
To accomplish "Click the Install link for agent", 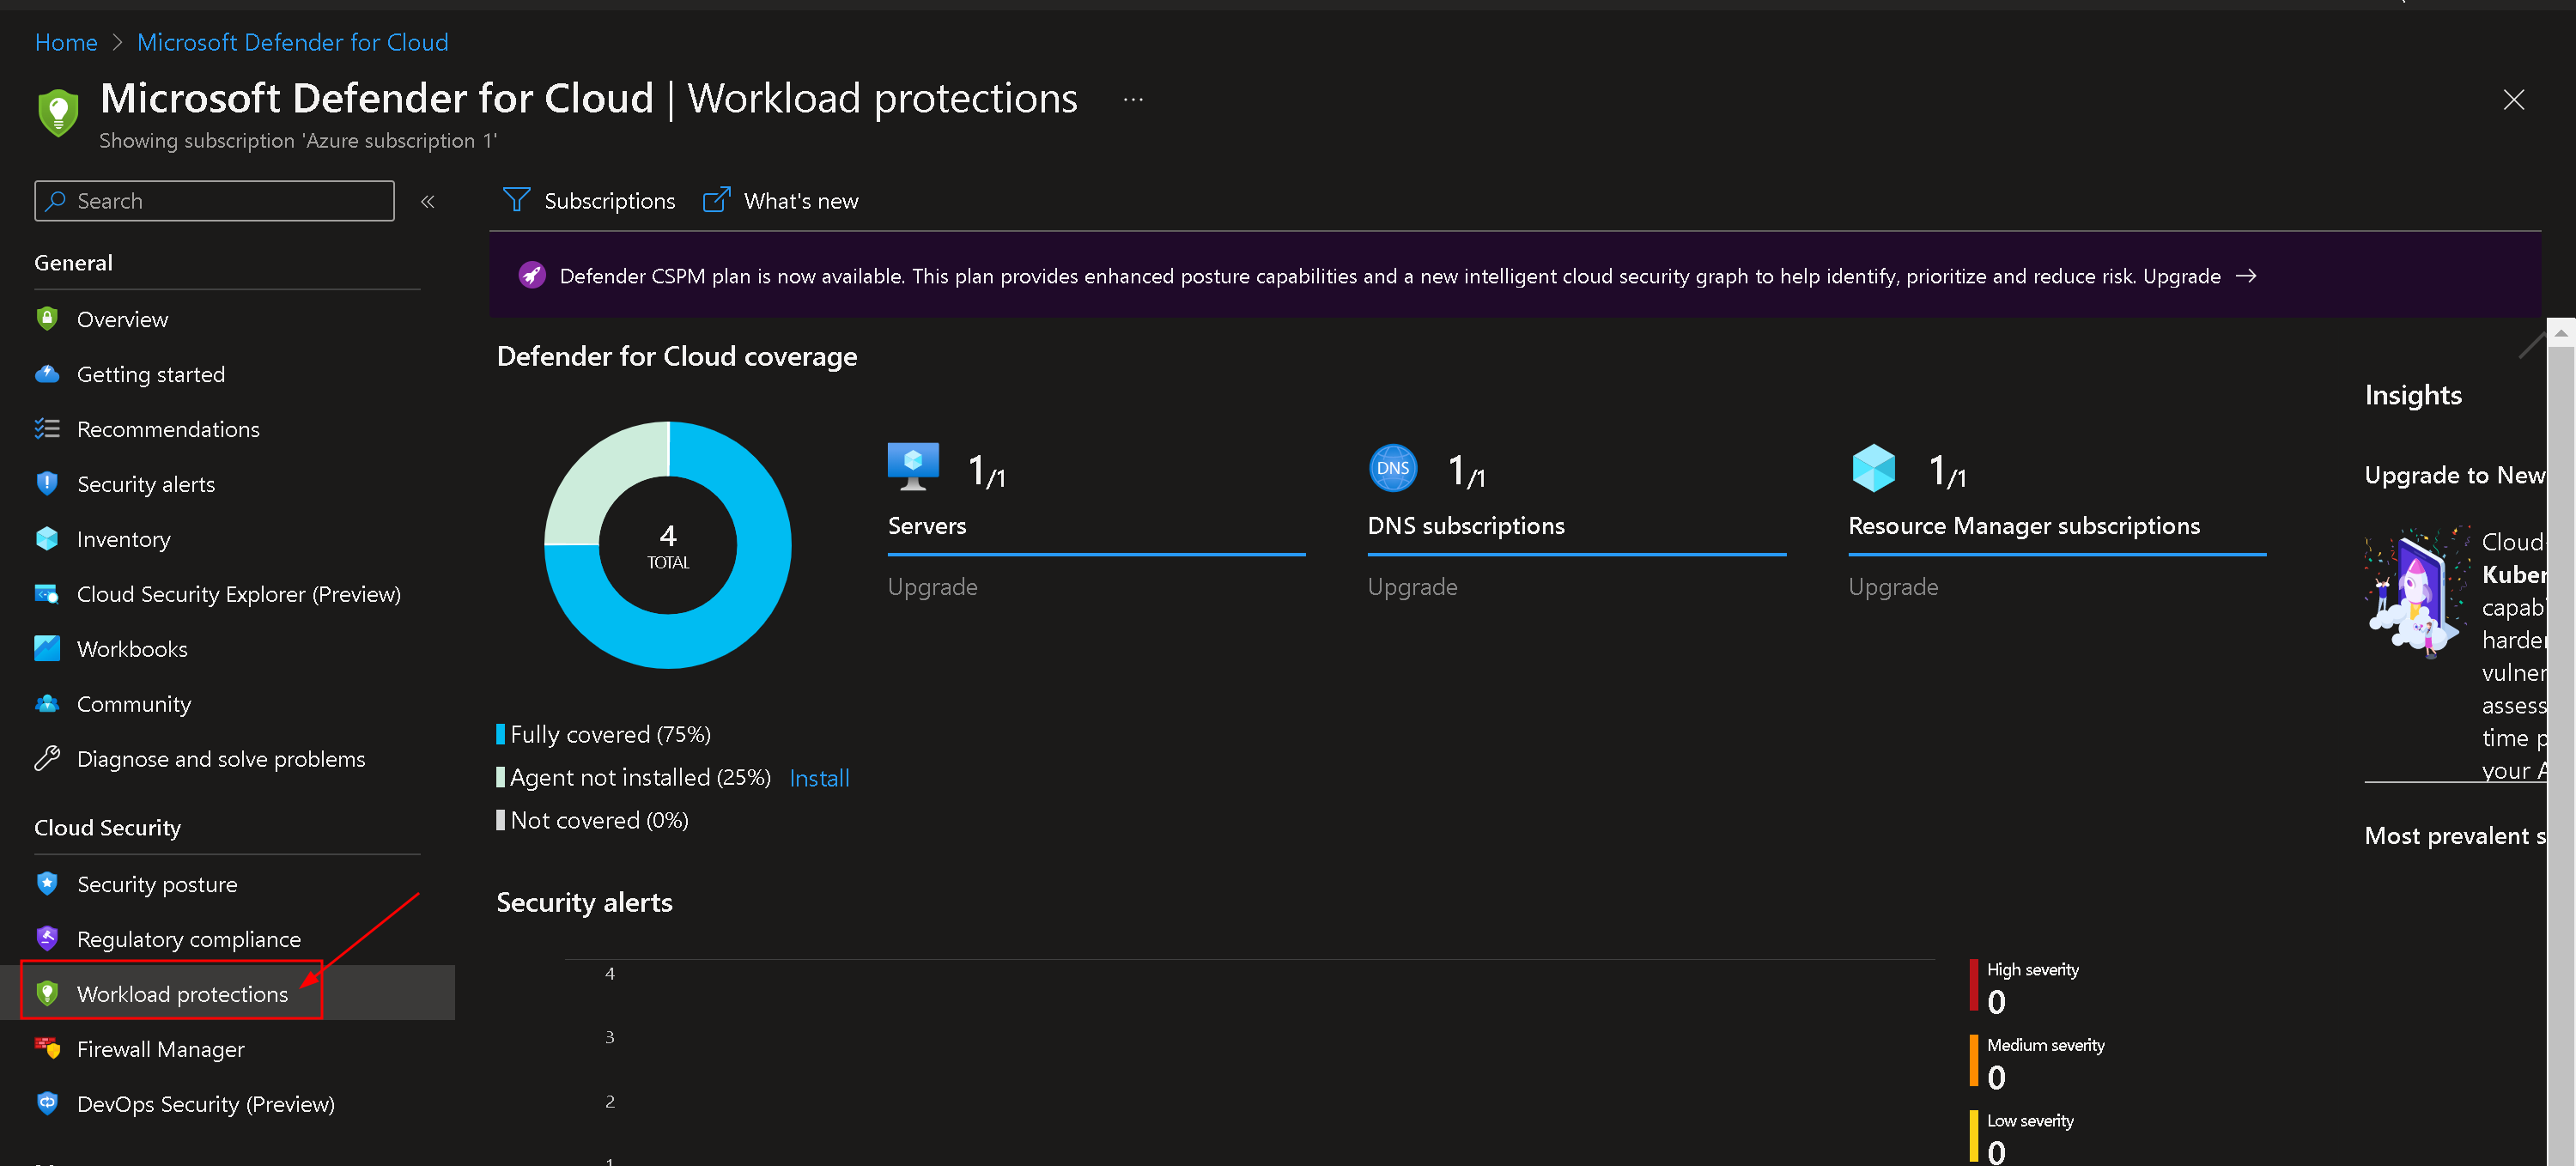I will pos(819,778).
